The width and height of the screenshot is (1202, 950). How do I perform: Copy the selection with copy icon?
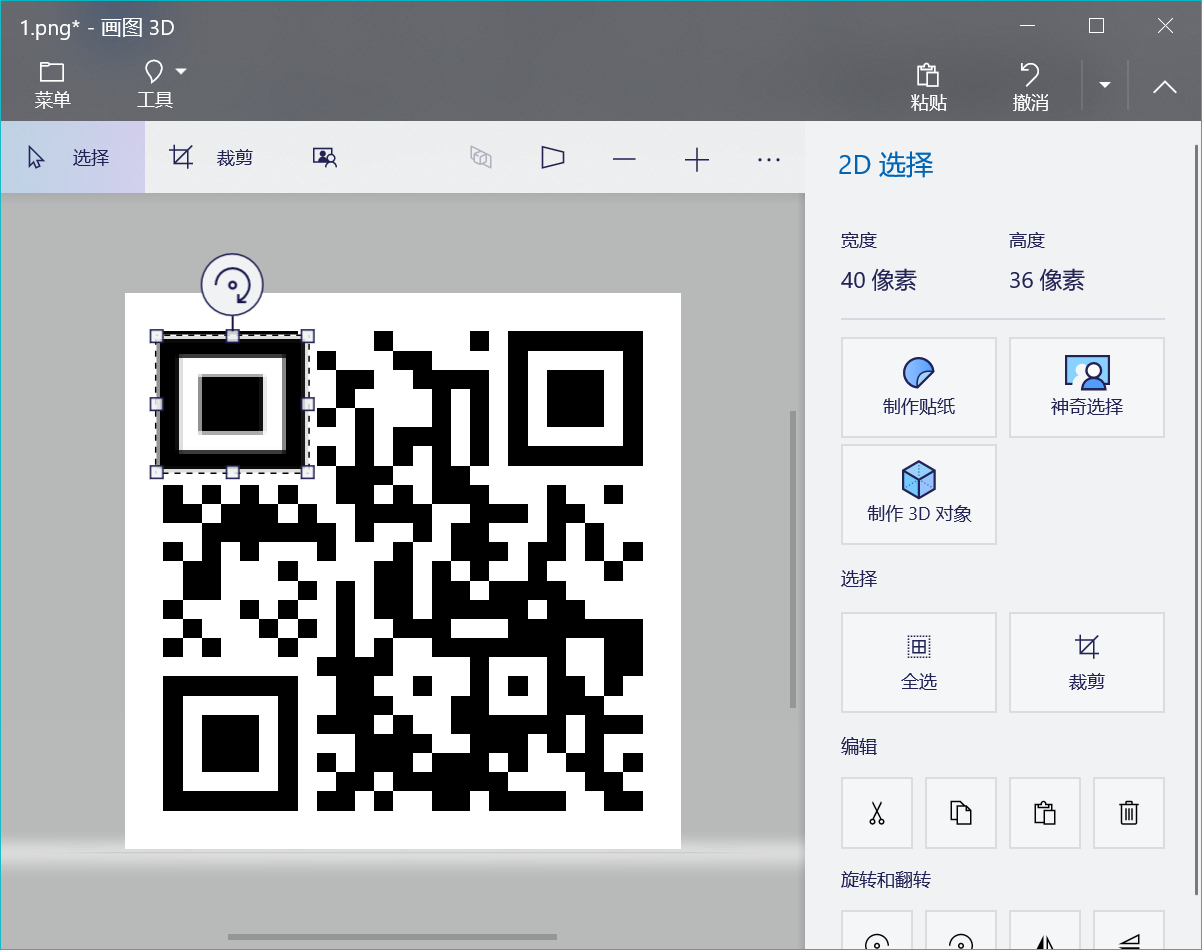click(x=961, y=813)
